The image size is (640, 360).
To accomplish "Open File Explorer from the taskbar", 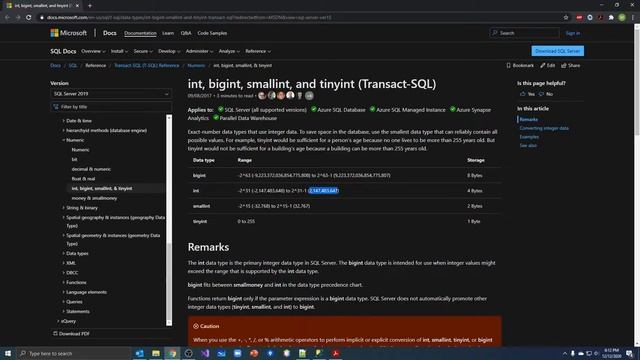I will point(156,353).
